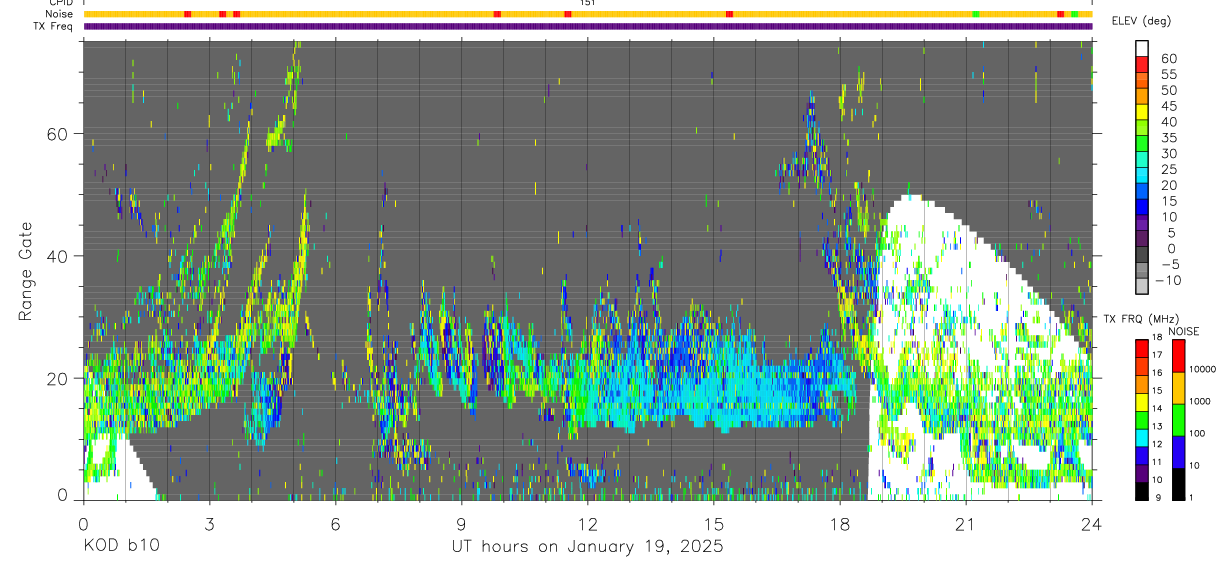Click the white top swatch of ELEV color bar
The image size is (1228, 567).
[x=1142, y=49]
